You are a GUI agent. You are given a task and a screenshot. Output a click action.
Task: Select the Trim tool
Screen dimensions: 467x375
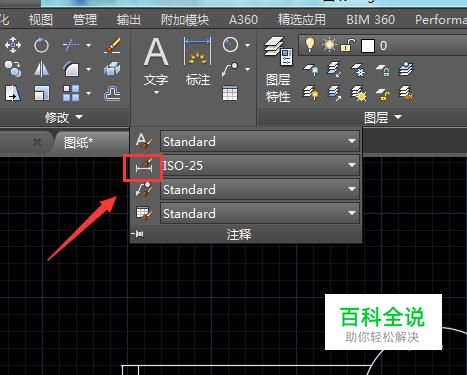pyautogui.click(x=70, y=45)
